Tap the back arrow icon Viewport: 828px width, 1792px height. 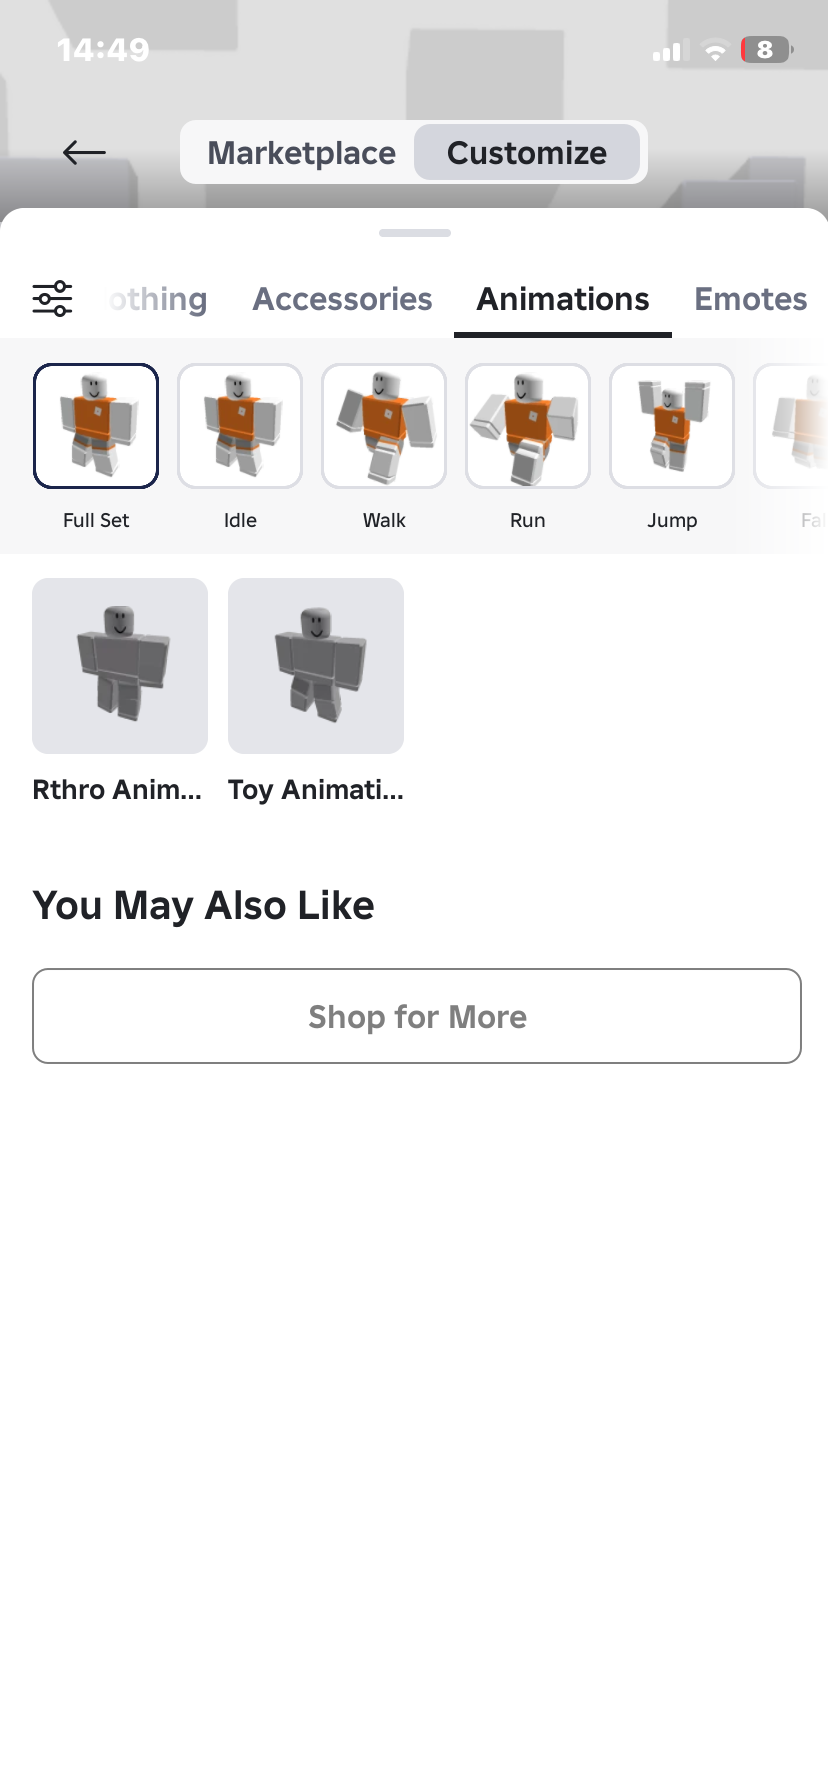84,152
